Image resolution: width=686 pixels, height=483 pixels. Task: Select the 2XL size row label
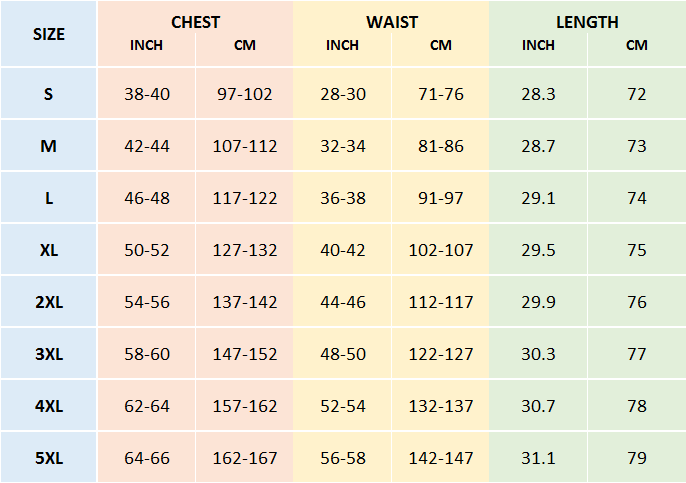[48, 302]
